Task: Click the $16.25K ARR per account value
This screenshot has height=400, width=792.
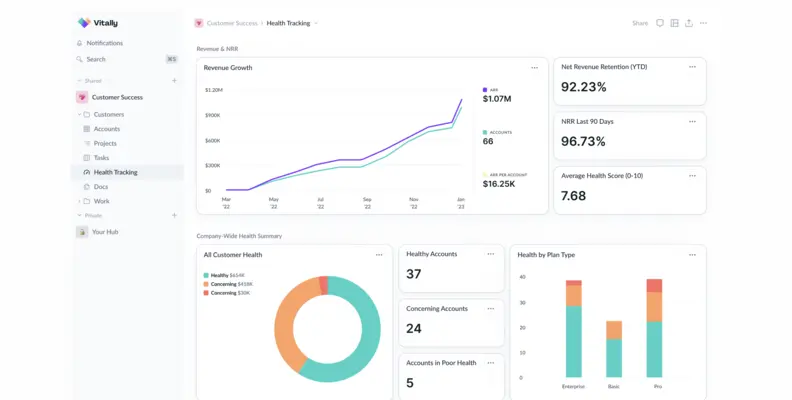Action: (x=499, y=184)
